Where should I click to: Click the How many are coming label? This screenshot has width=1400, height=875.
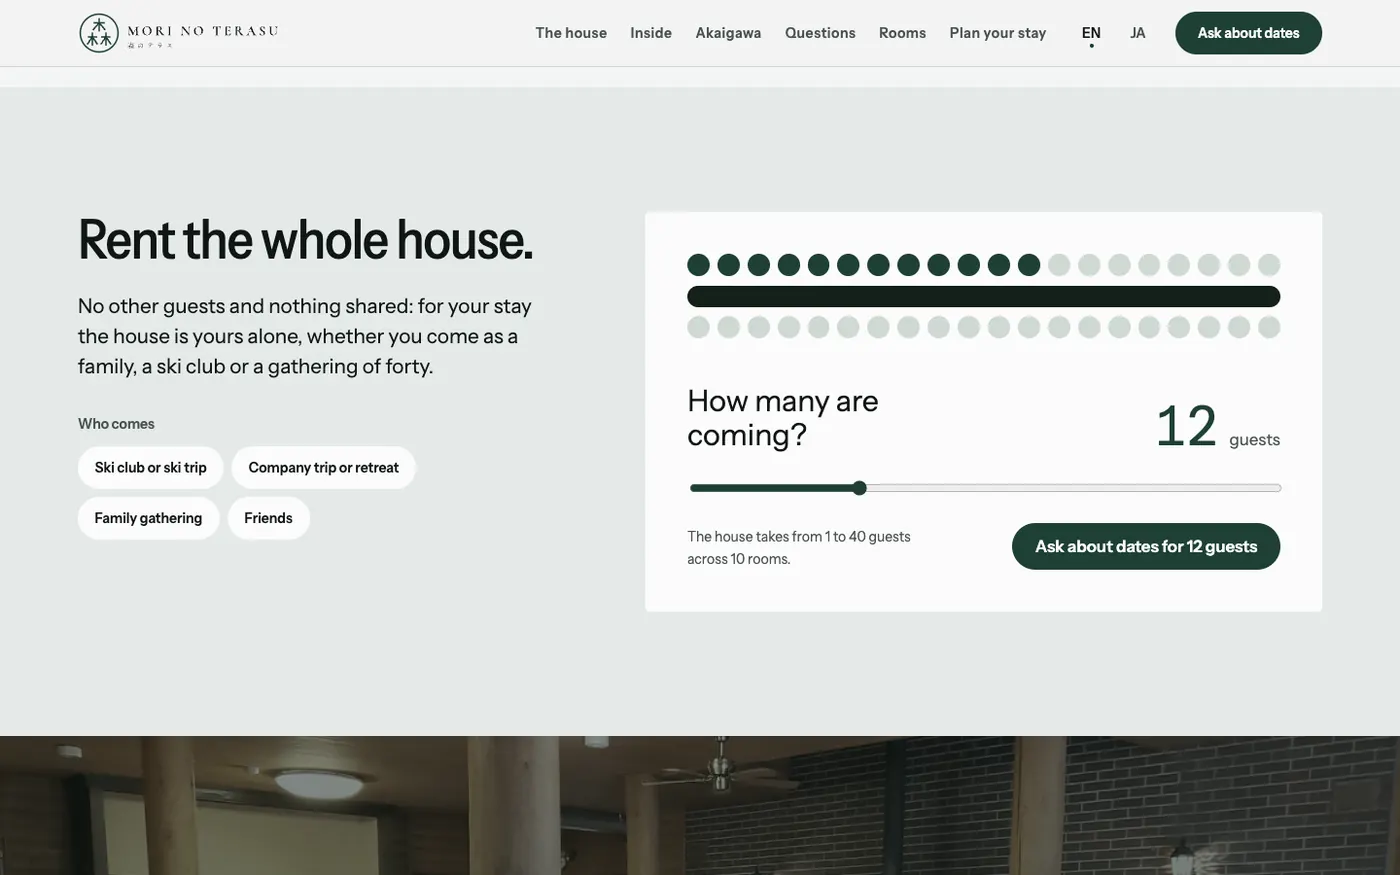pos(783,417)
